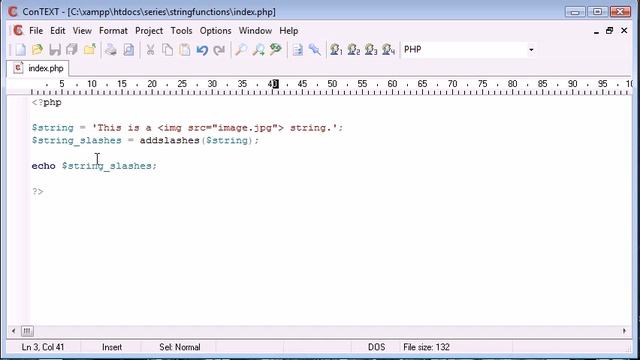
Task: Open the Help menu
Action: pos(289,31)
